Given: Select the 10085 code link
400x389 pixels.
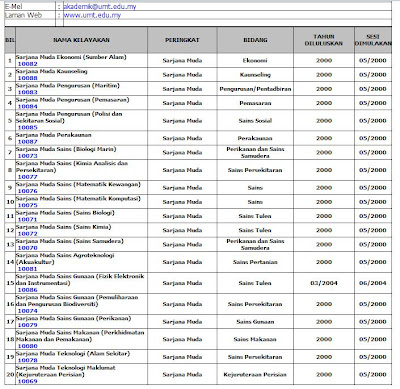Looking at the screenshot, I should [x=28, y=127].
